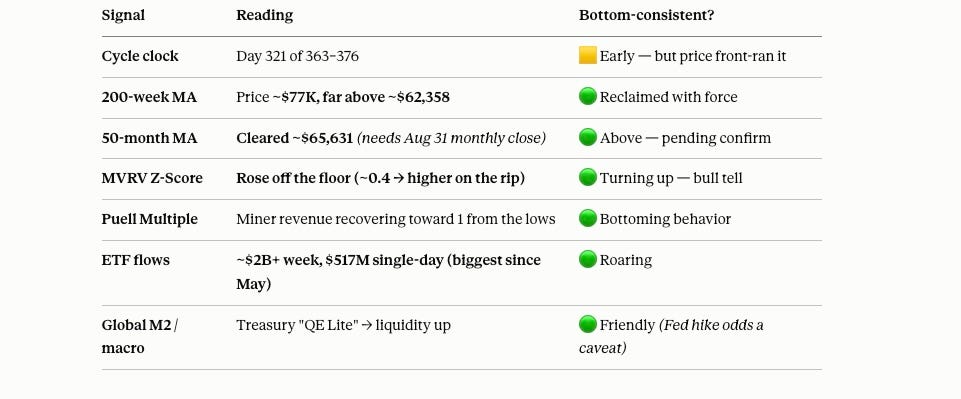Click the Treasury "QE Lite" liquidity reading
Image resolution: width=961 pixels, height=399 pixels.
coord(343,325)
